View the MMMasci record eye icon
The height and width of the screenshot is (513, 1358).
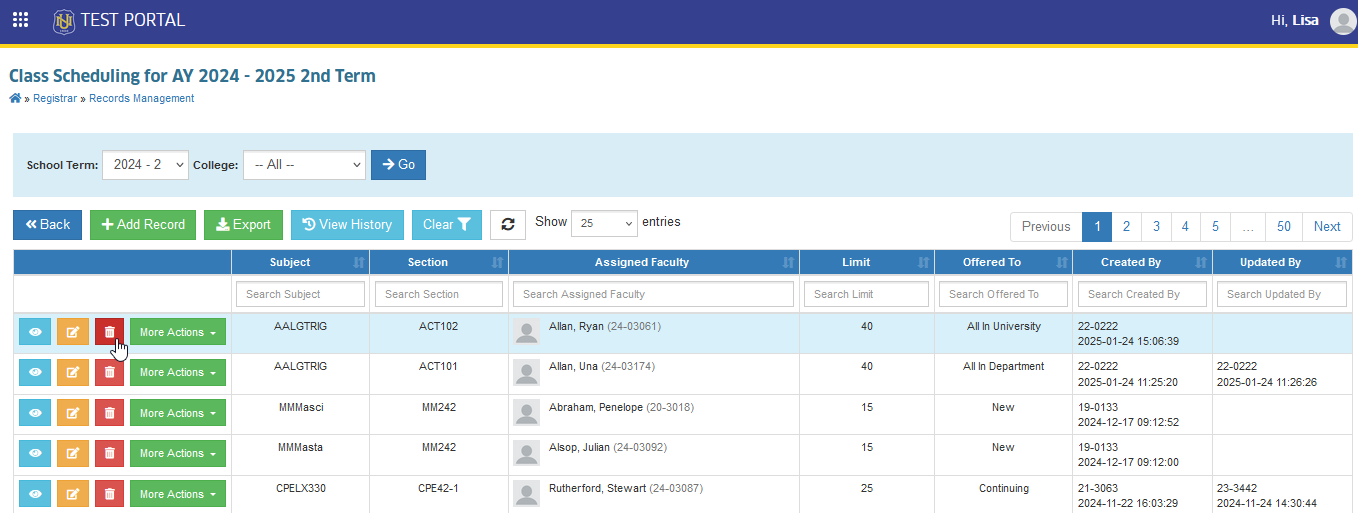[x=35, y=413]
